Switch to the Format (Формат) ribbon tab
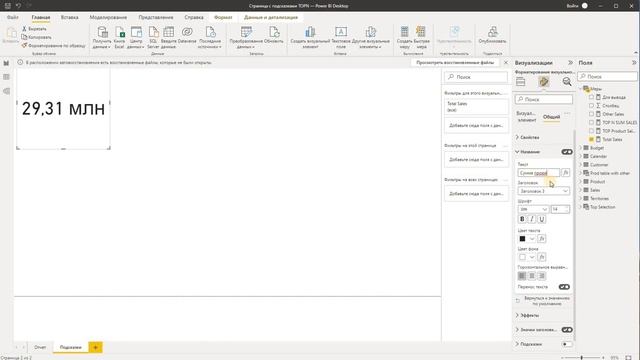 (x=223, y=18)
